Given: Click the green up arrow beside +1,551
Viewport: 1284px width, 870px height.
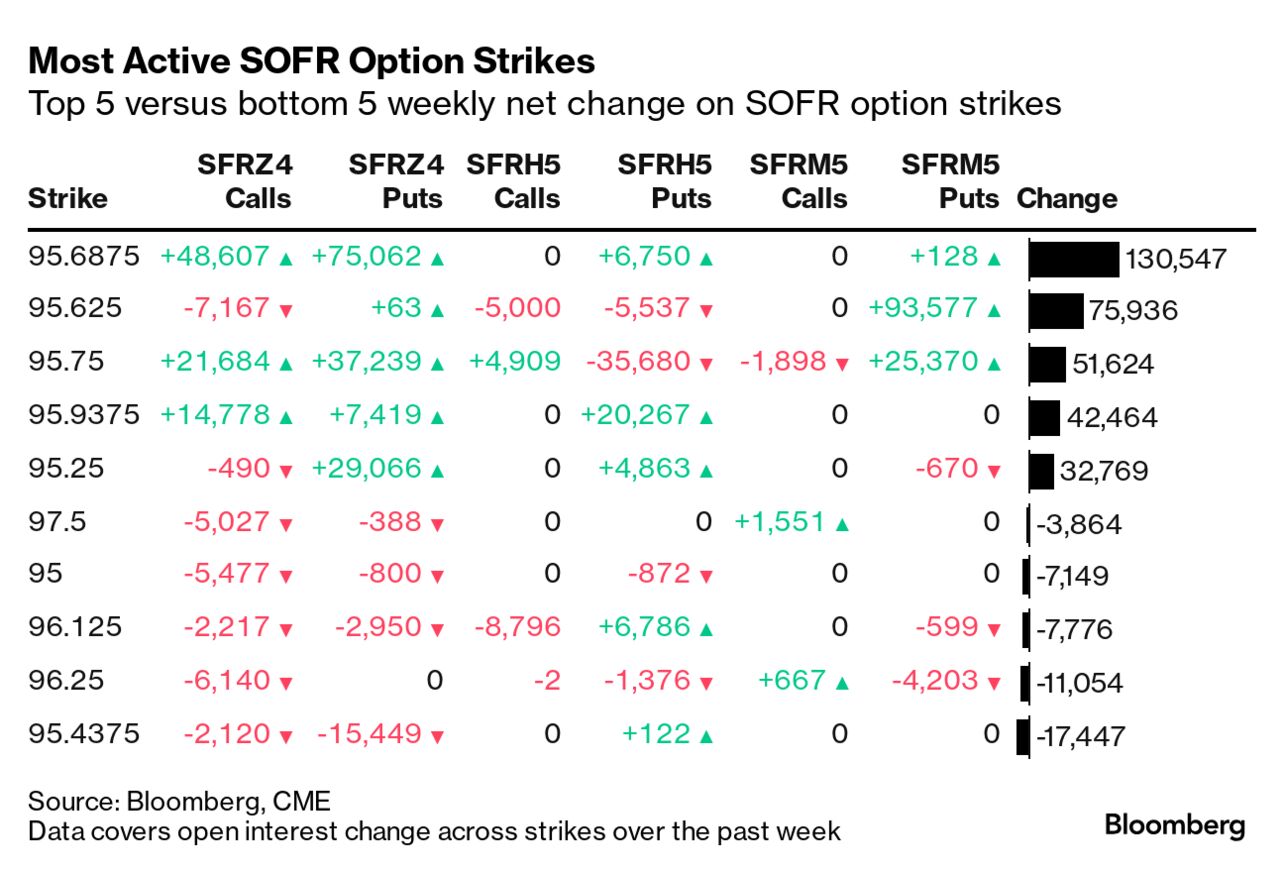Looking at the screenshot, I should (x=841, y=523).
